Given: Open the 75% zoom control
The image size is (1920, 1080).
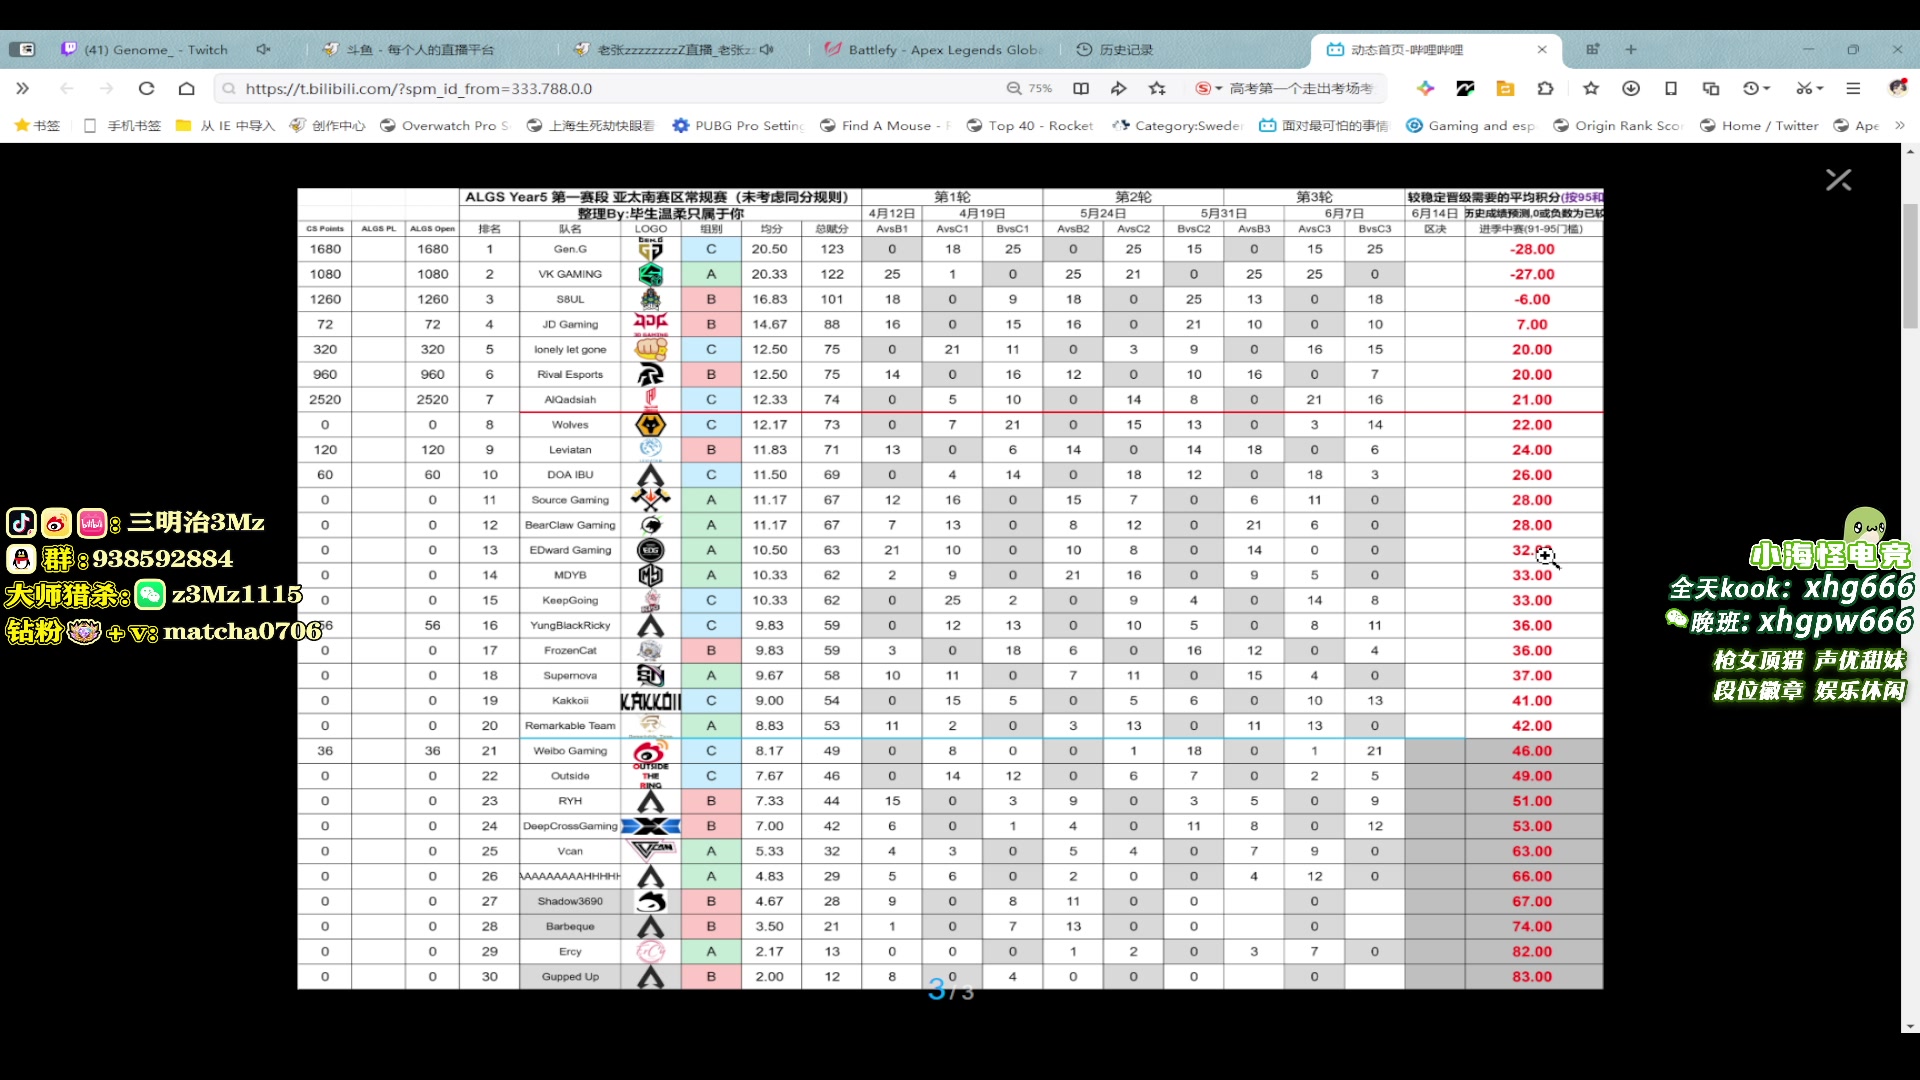Looking at the screenshot, I should coord(1030,88).
